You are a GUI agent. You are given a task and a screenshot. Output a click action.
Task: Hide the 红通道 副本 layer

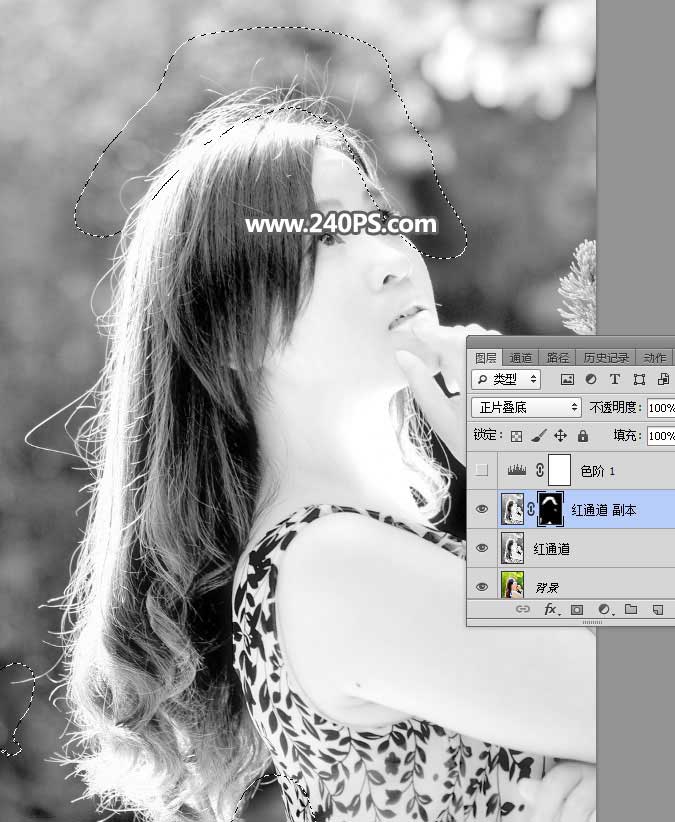pyautogui.click(x=482, y=510)
